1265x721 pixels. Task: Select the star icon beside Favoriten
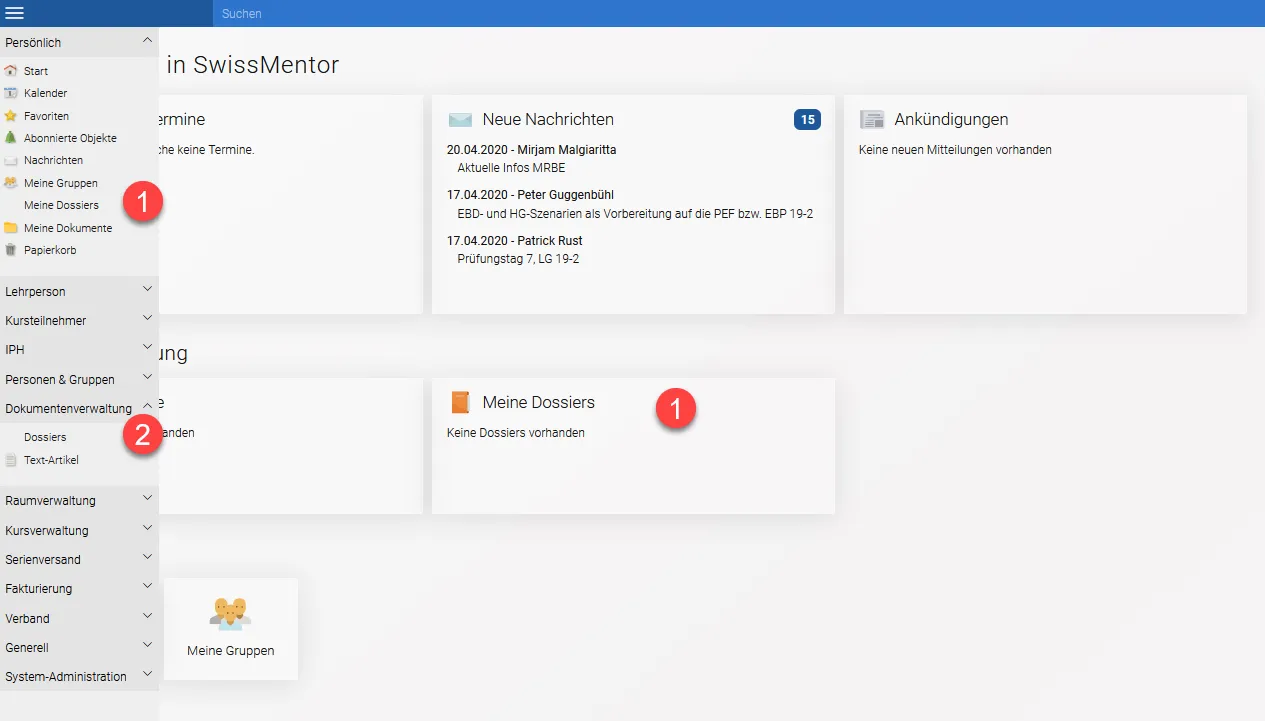(x=11, y=116)
